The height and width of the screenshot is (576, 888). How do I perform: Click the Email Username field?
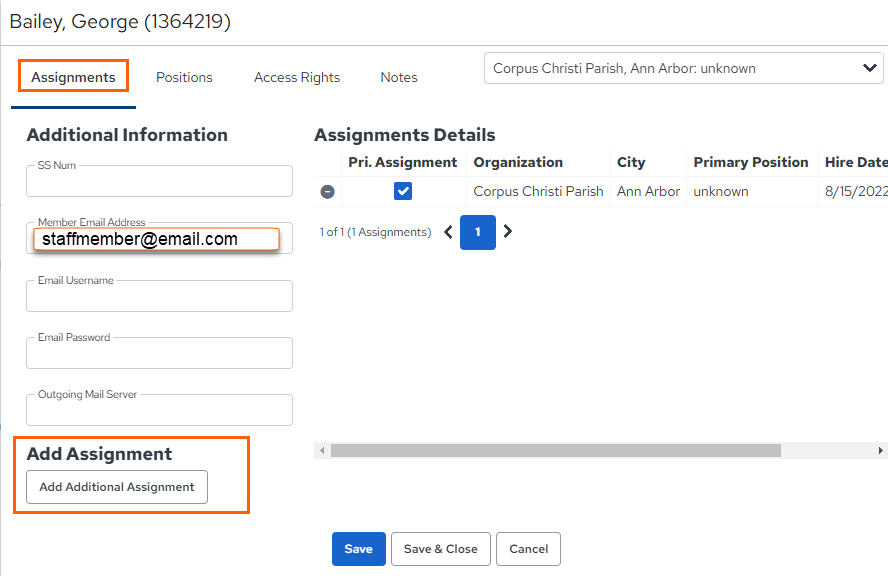pyautogui.click(x=159, y=296)
